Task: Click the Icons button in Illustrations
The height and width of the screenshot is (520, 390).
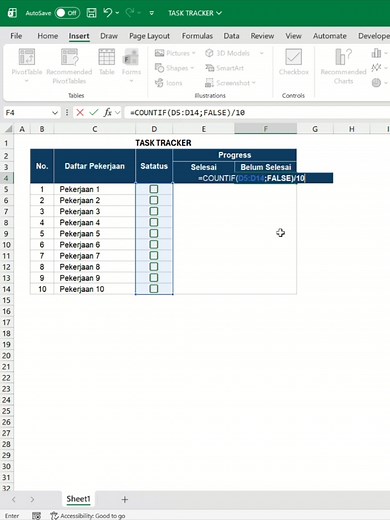Action: 169,83
